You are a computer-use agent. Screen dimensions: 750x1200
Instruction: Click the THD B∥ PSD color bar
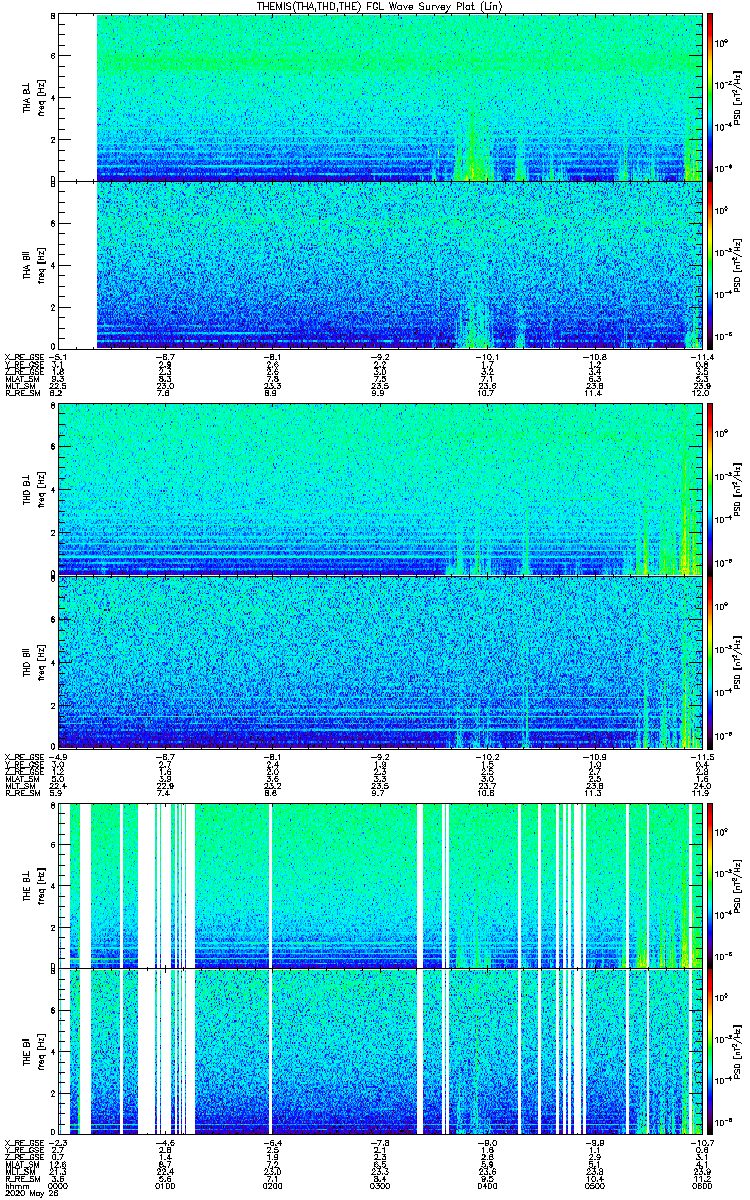(x=710, y=660)
